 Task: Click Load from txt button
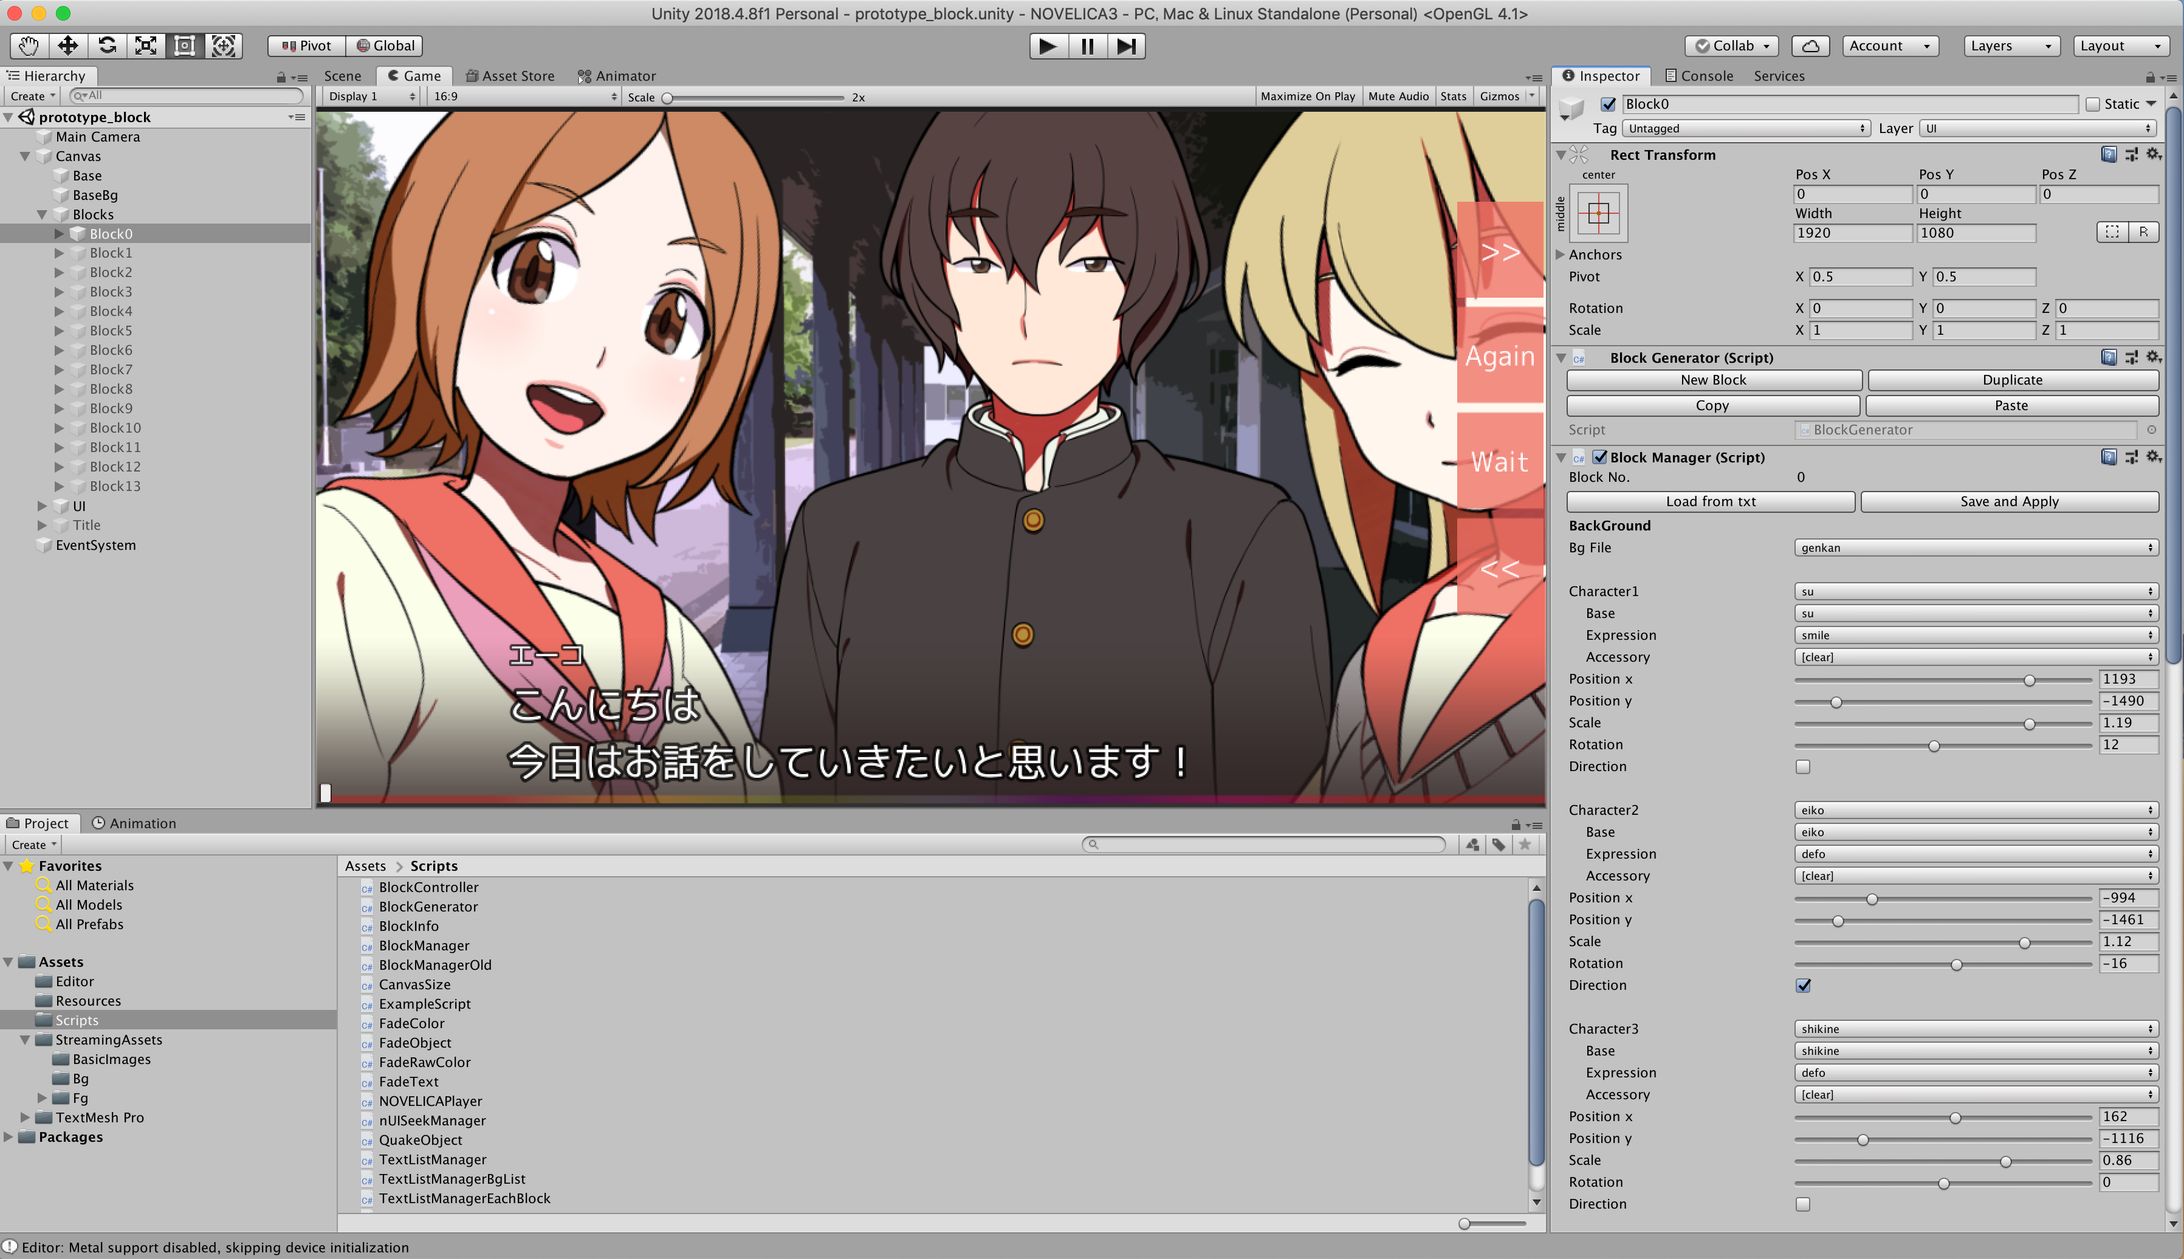(x=1710, y=502)
